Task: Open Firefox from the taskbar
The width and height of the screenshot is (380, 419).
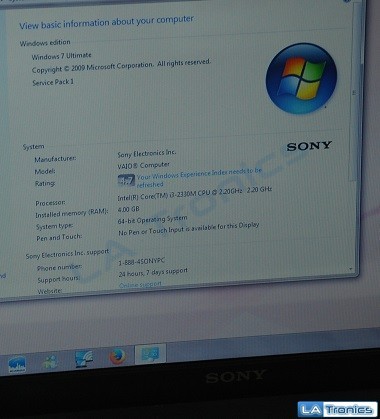Action: (118, 357)
